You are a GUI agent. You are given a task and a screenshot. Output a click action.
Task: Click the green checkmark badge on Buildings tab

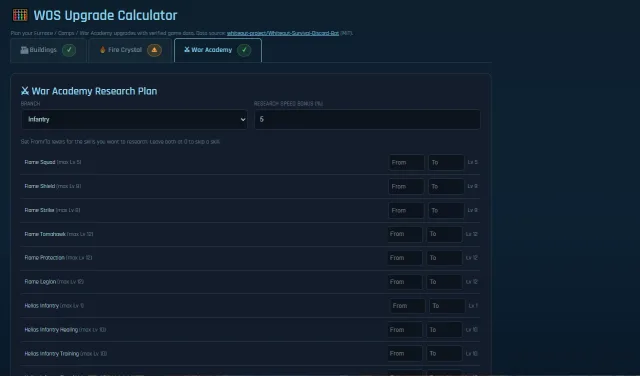tap(69, 50)
